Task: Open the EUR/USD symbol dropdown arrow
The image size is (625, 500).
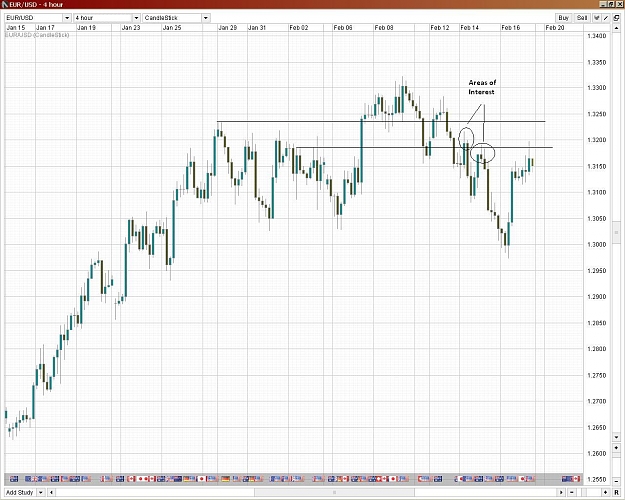Action: coord(67,18)
